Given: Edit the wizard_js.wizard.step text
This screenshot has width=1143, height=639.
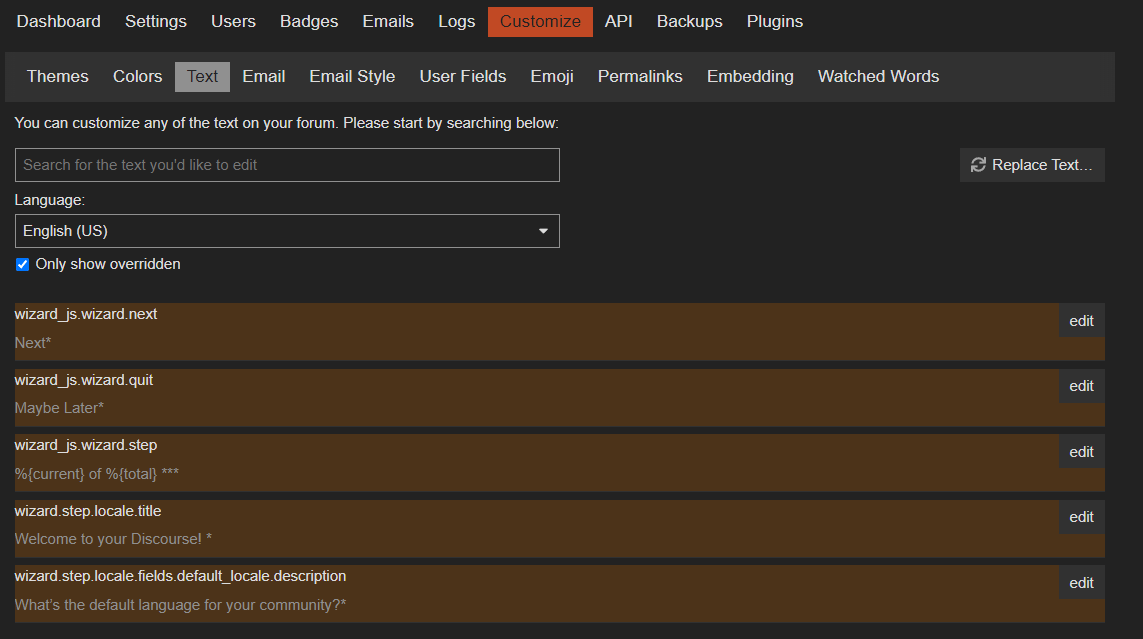Looking at the screenshot, I should pyautogui.click(x=1081, y=452).
